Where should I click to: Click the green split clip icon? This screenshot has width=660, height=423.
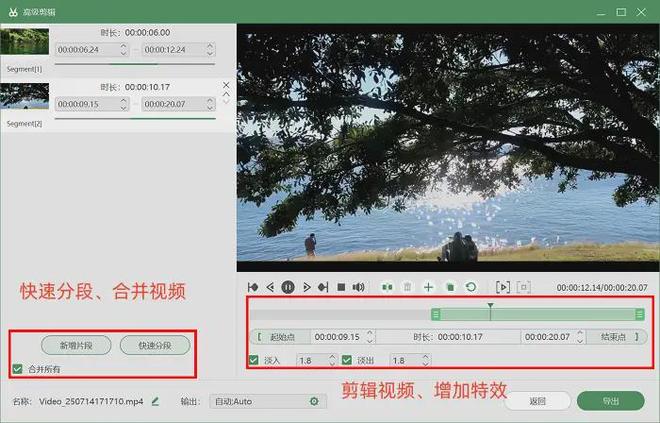[387, 287]
